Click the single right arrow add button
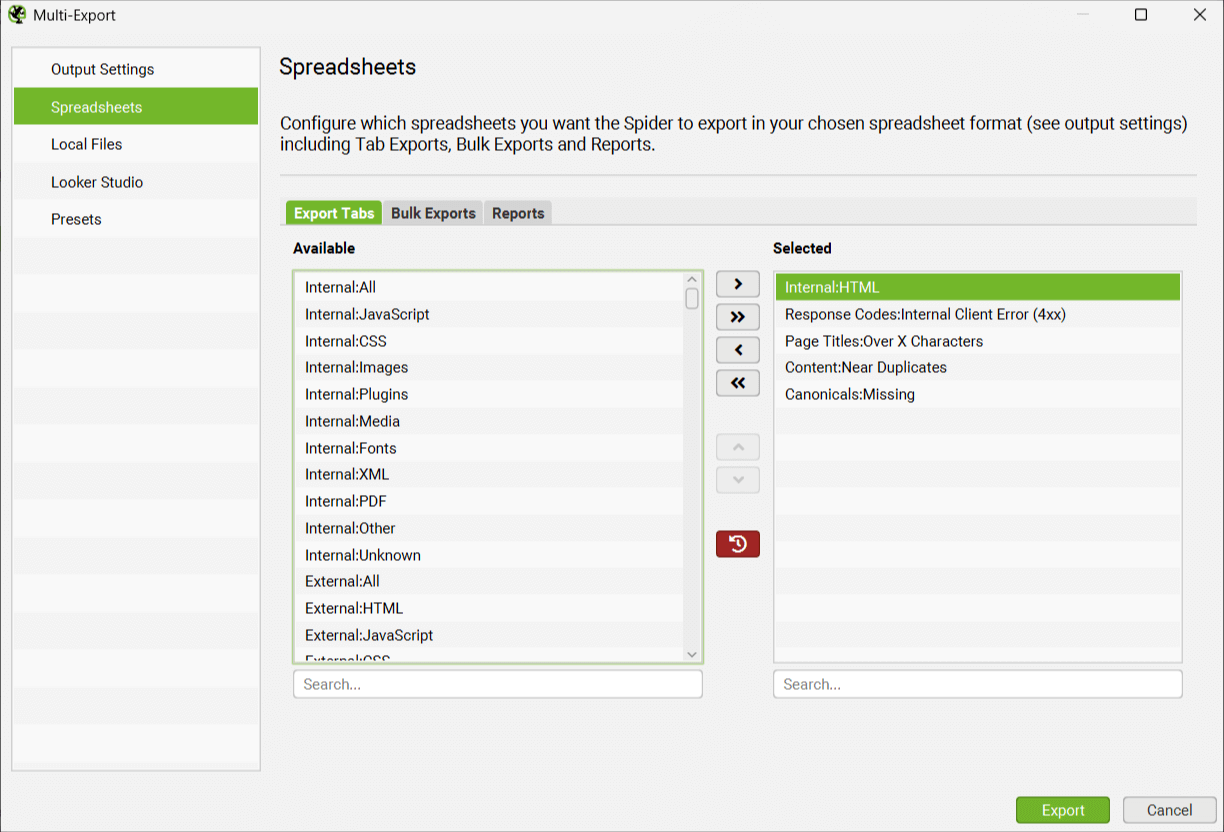 click(x=738, y=284)
